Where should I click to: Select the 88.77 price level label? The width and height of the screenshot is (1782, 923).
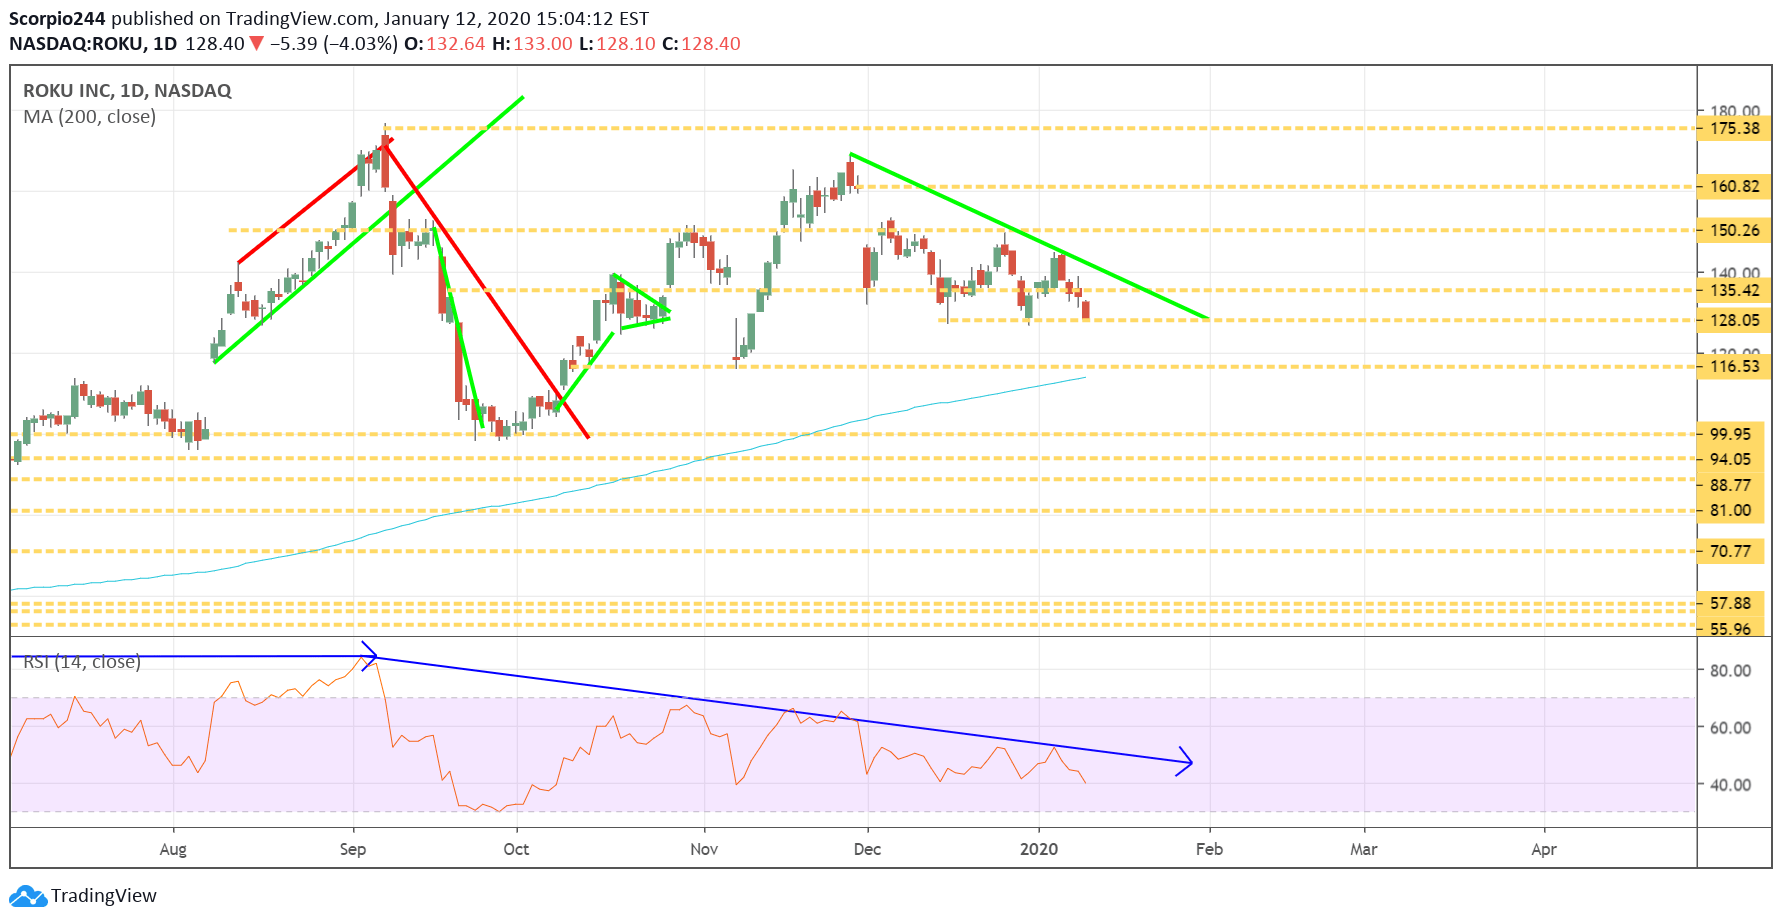(1730, 485)
